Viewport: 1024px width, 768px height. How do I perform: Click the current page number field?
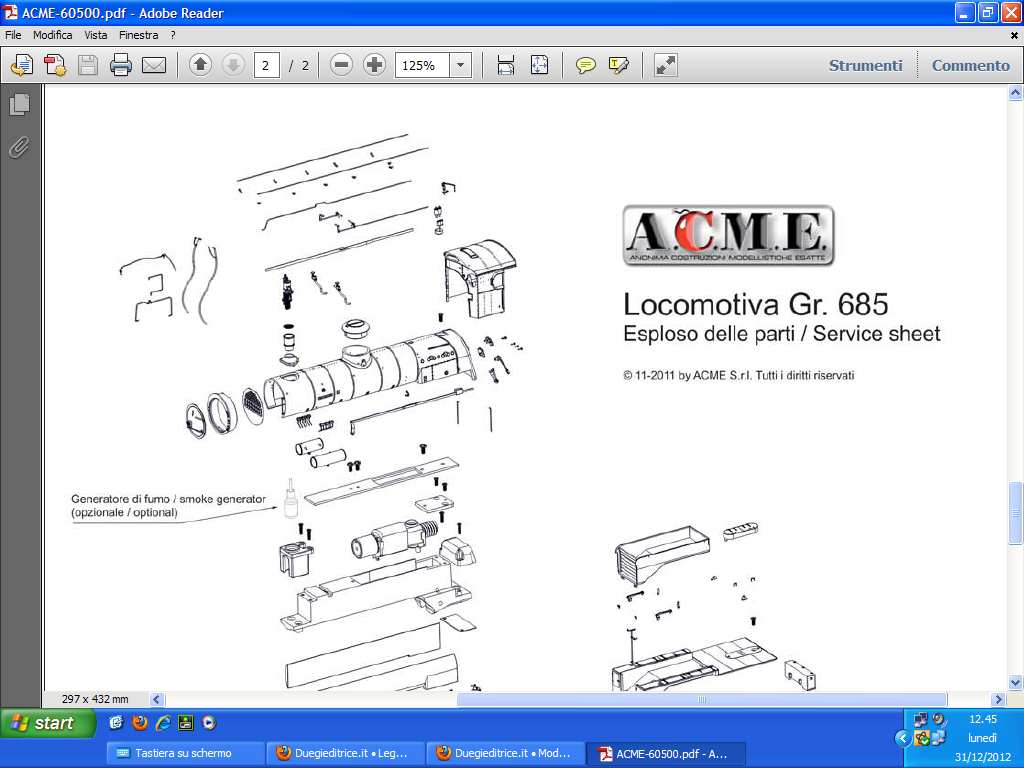click(266, 66)
